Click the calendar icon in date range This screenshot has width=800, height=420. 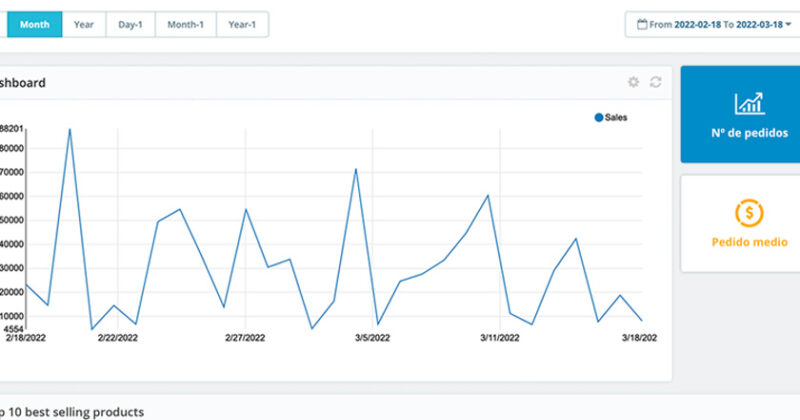coord(641,24)
